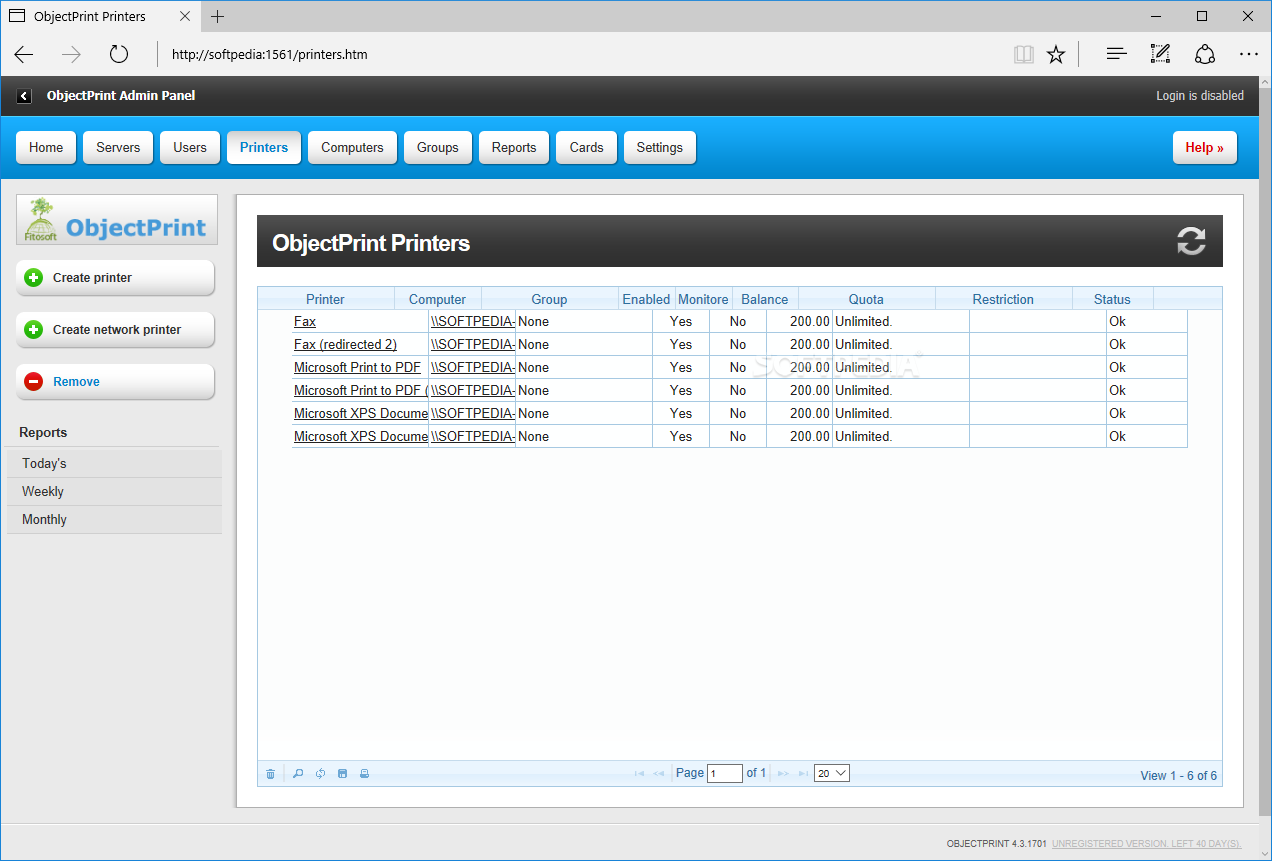
Task: Sort by the Restriction column header
Action: 1003,299
